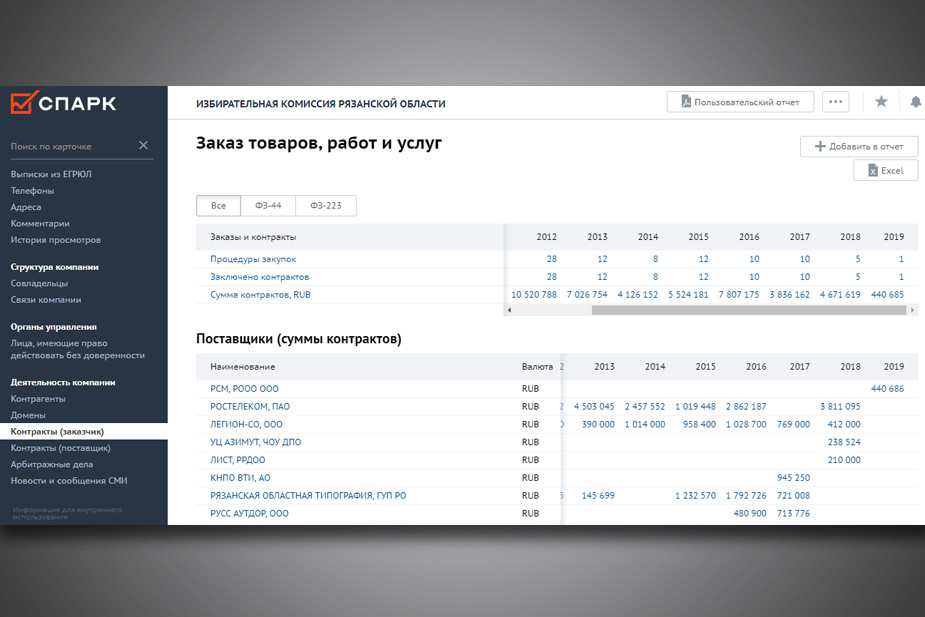The height and width of the screenshot is (617, 925).
Task: Open notifications bell icon
Action: (916, 102)
